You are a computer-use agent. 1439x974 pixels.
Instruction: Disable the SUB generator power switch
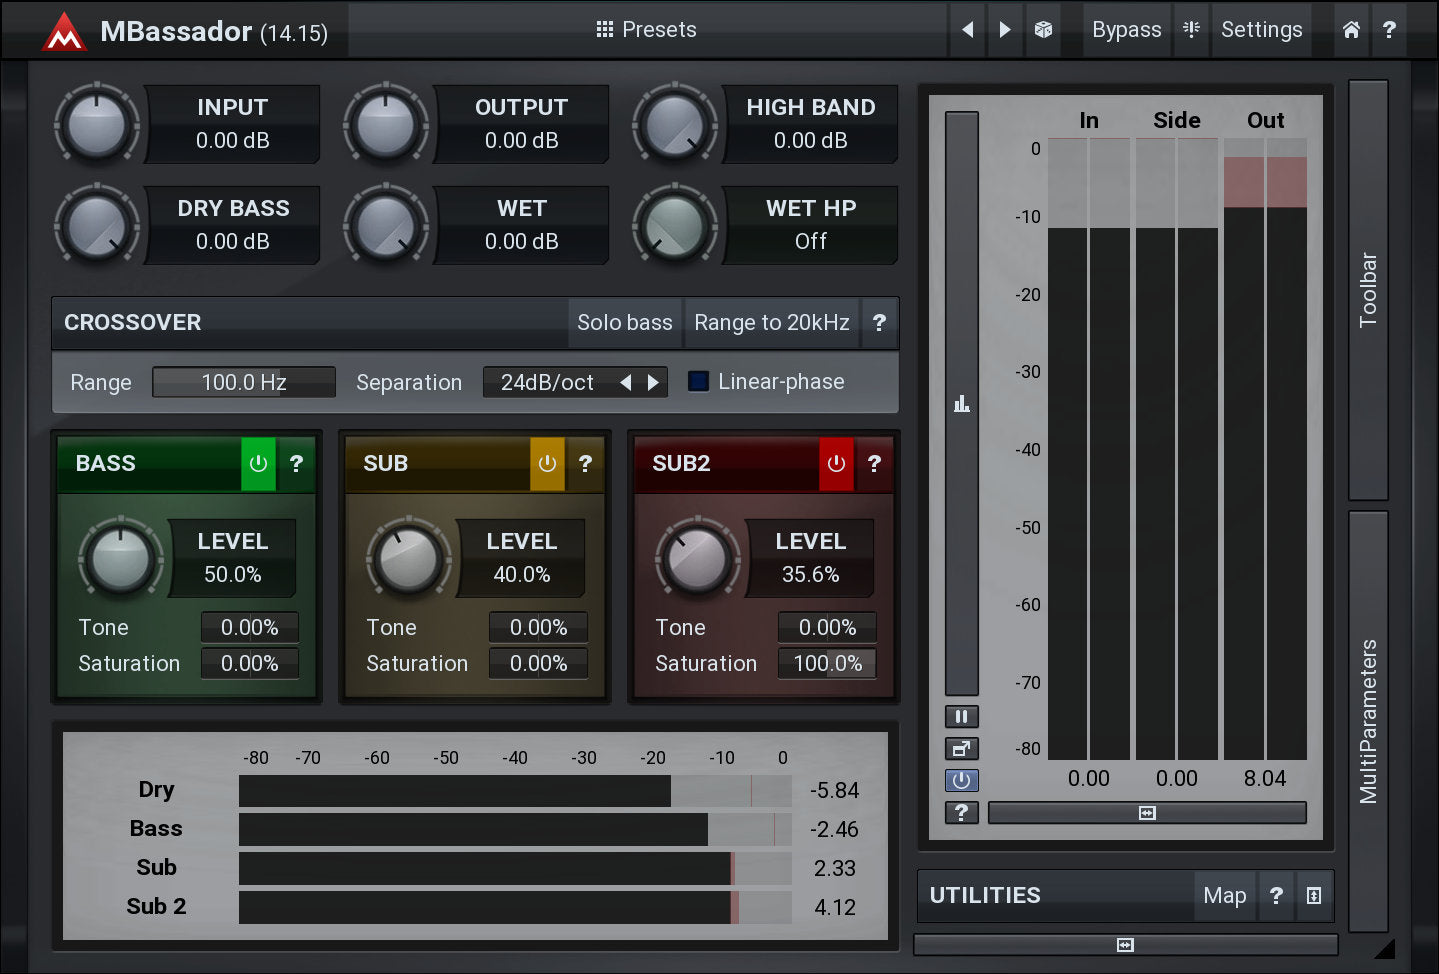(x=547, y=464)
